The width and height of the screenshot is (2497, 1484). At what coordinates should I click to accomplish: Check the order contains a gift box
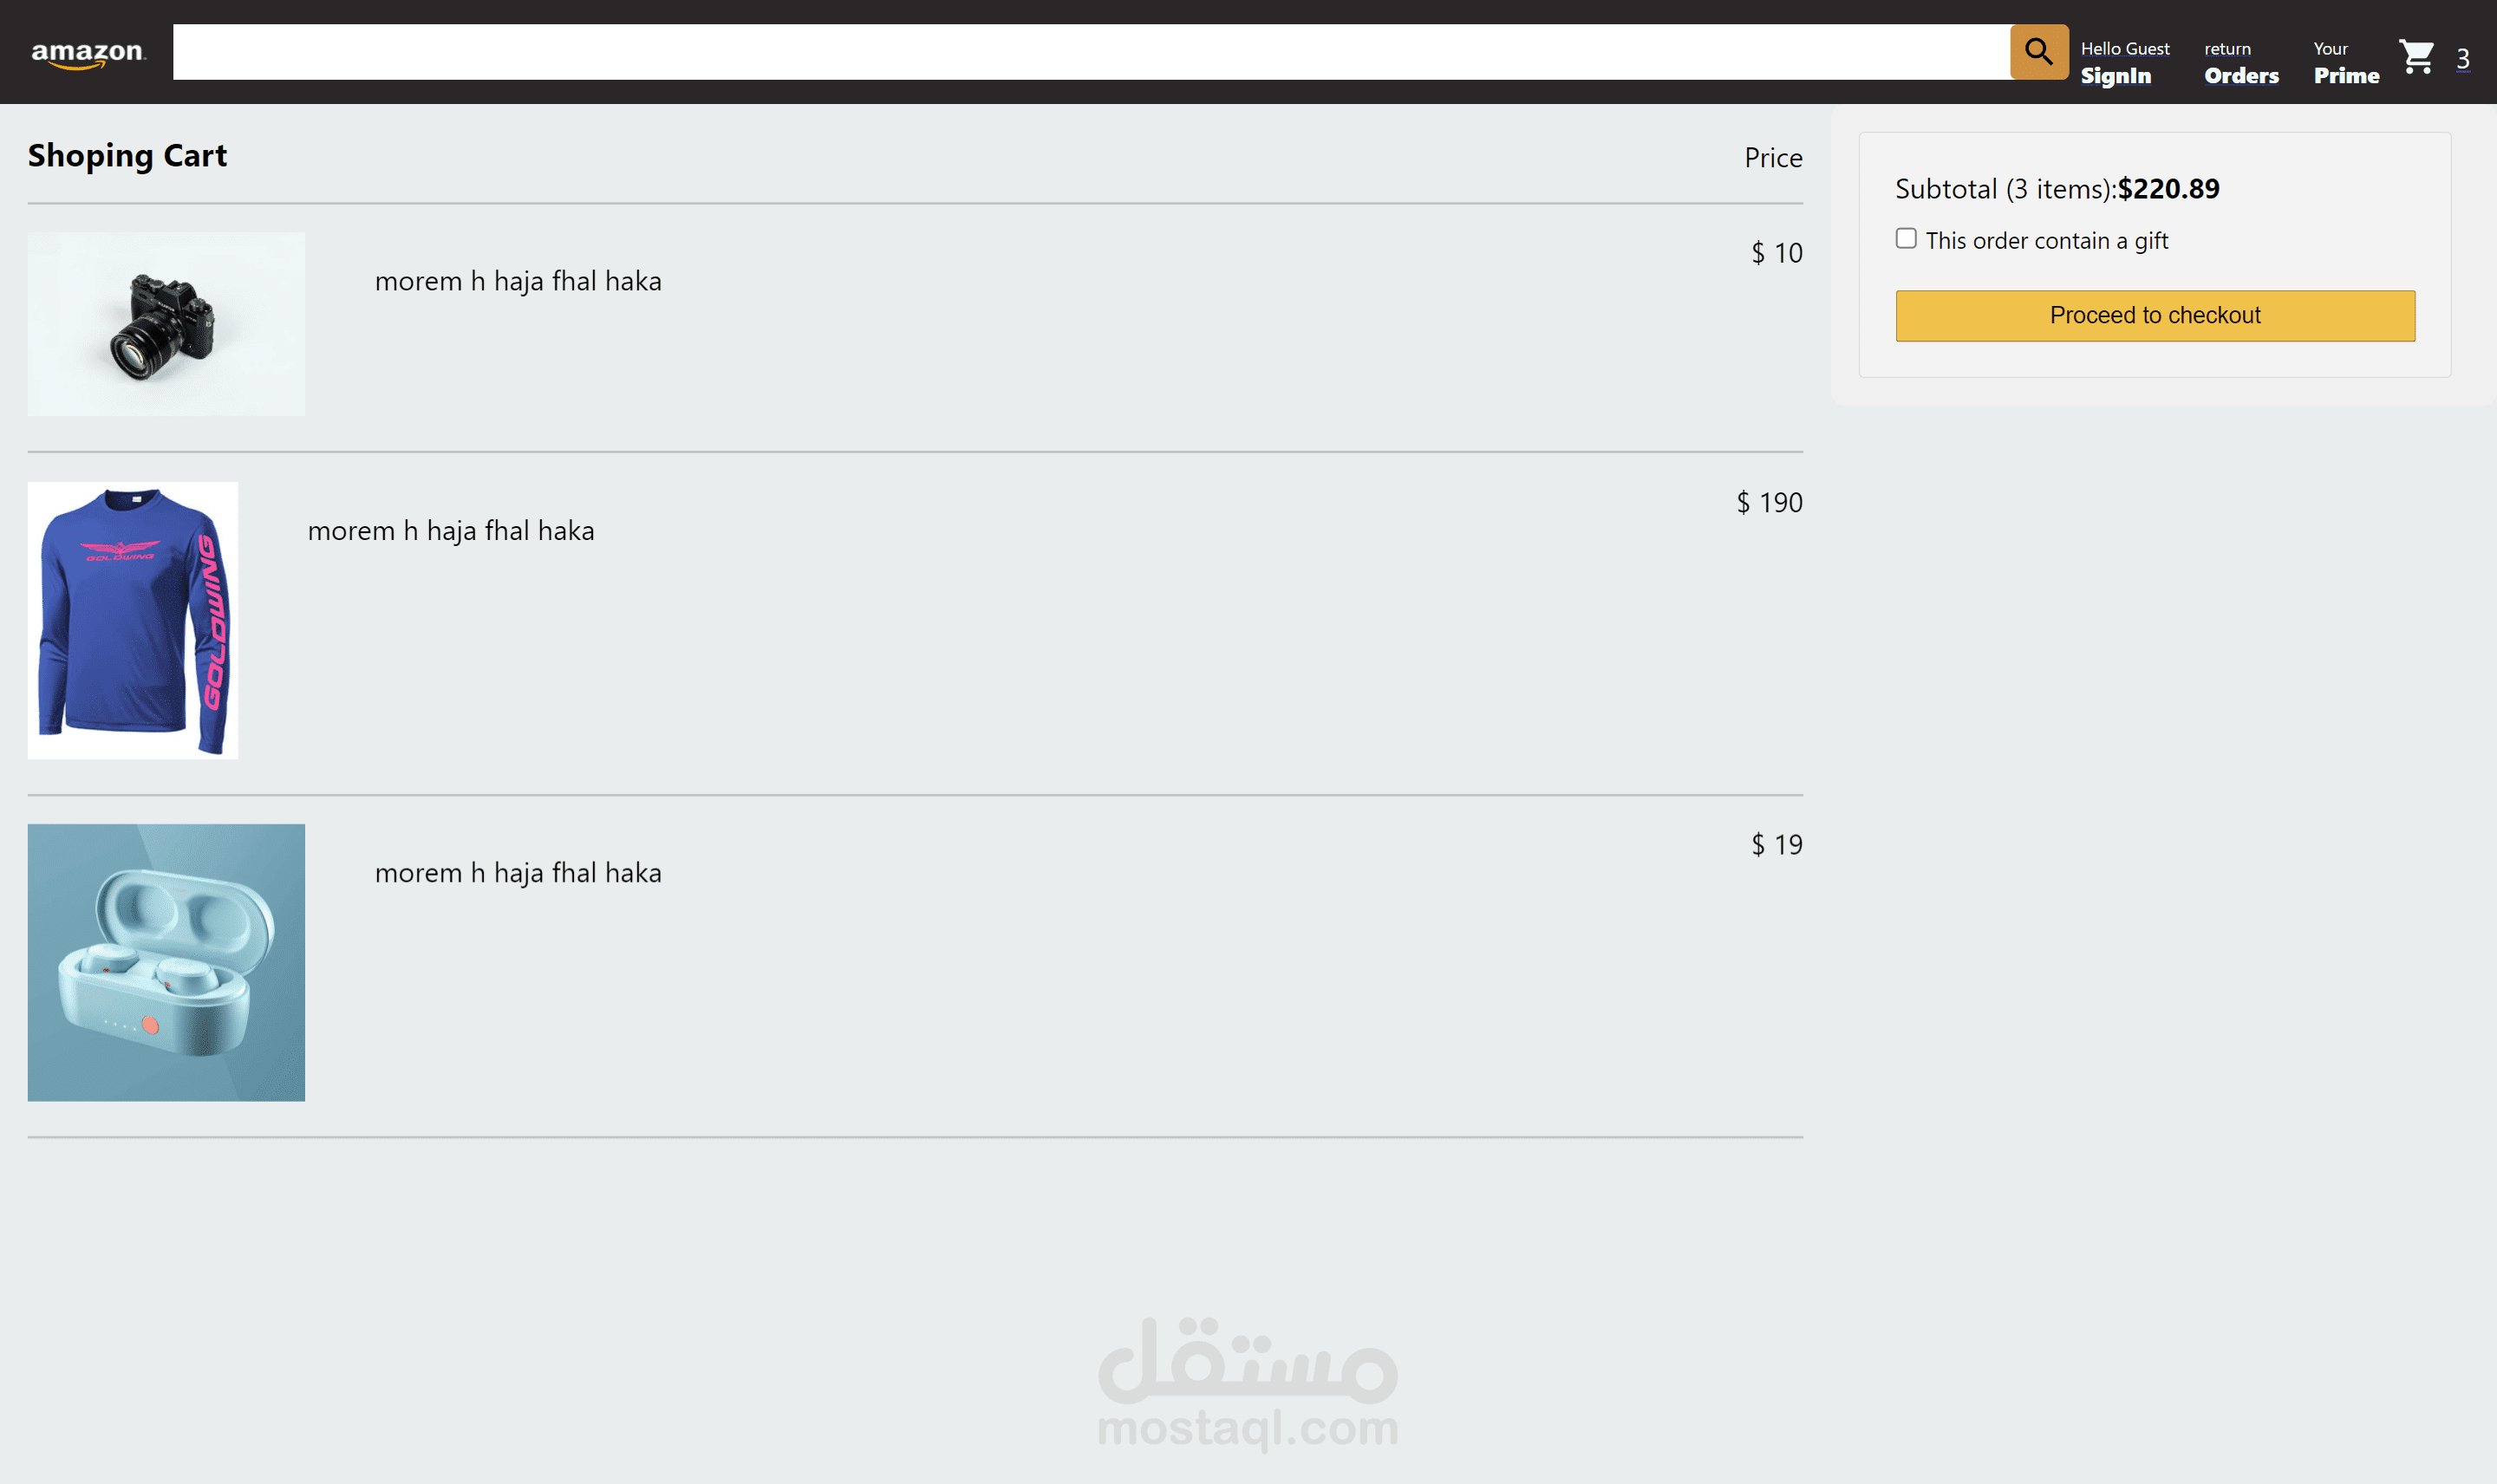pos(1906,239)
